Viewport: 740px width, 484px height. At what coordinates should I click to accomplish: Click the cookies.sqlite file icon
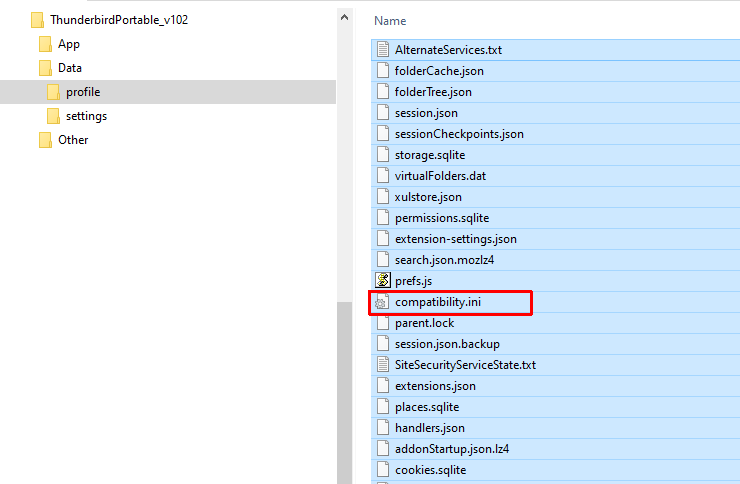point(383,469)
